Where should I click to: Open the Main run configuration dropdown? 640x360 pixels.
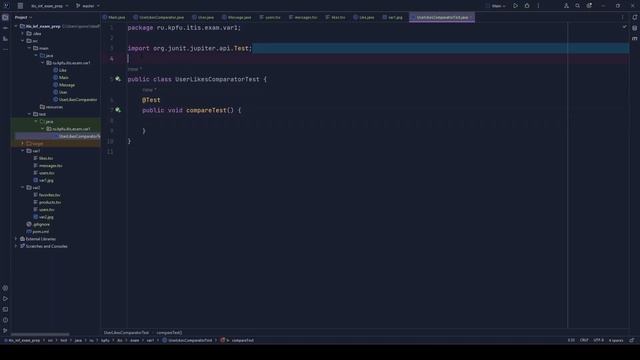click(x=496, y=6)
